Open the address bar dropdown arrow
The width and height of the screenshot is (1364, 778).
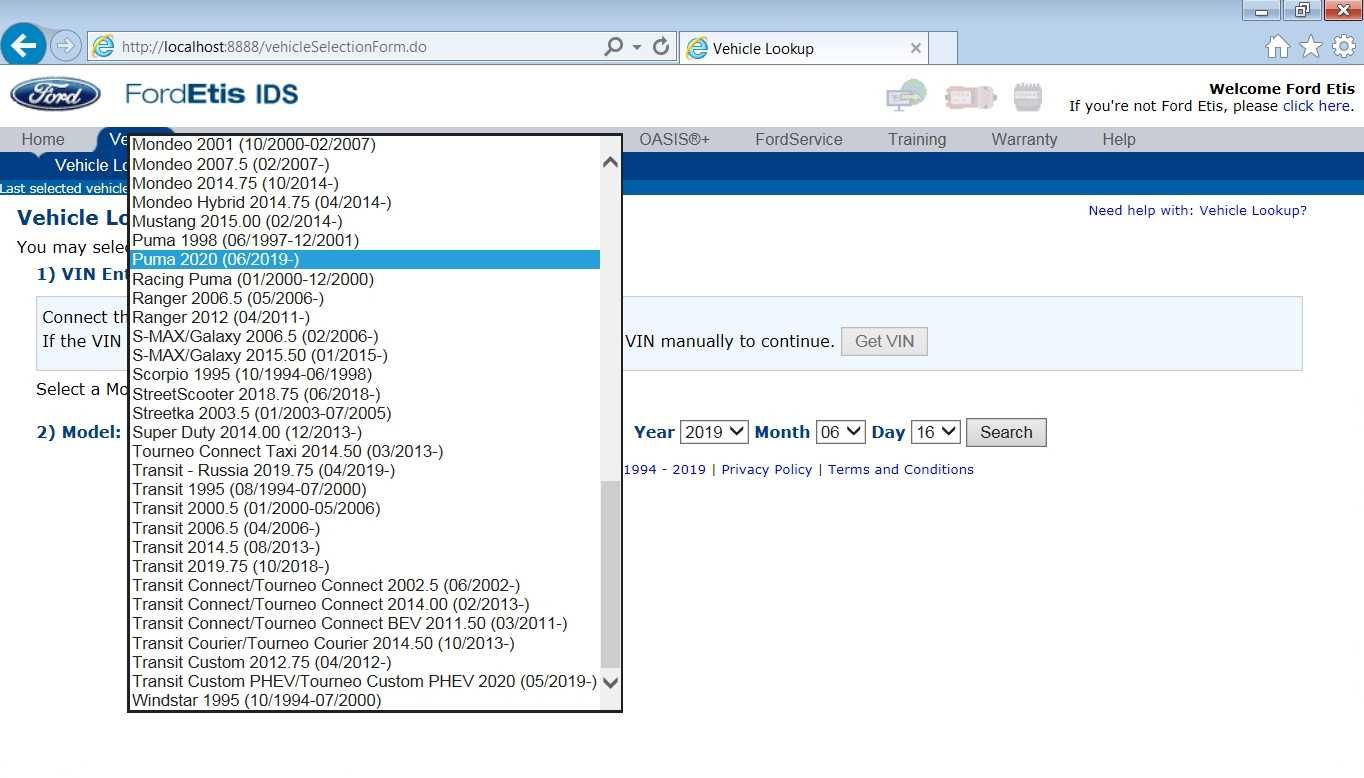point(637,47)
